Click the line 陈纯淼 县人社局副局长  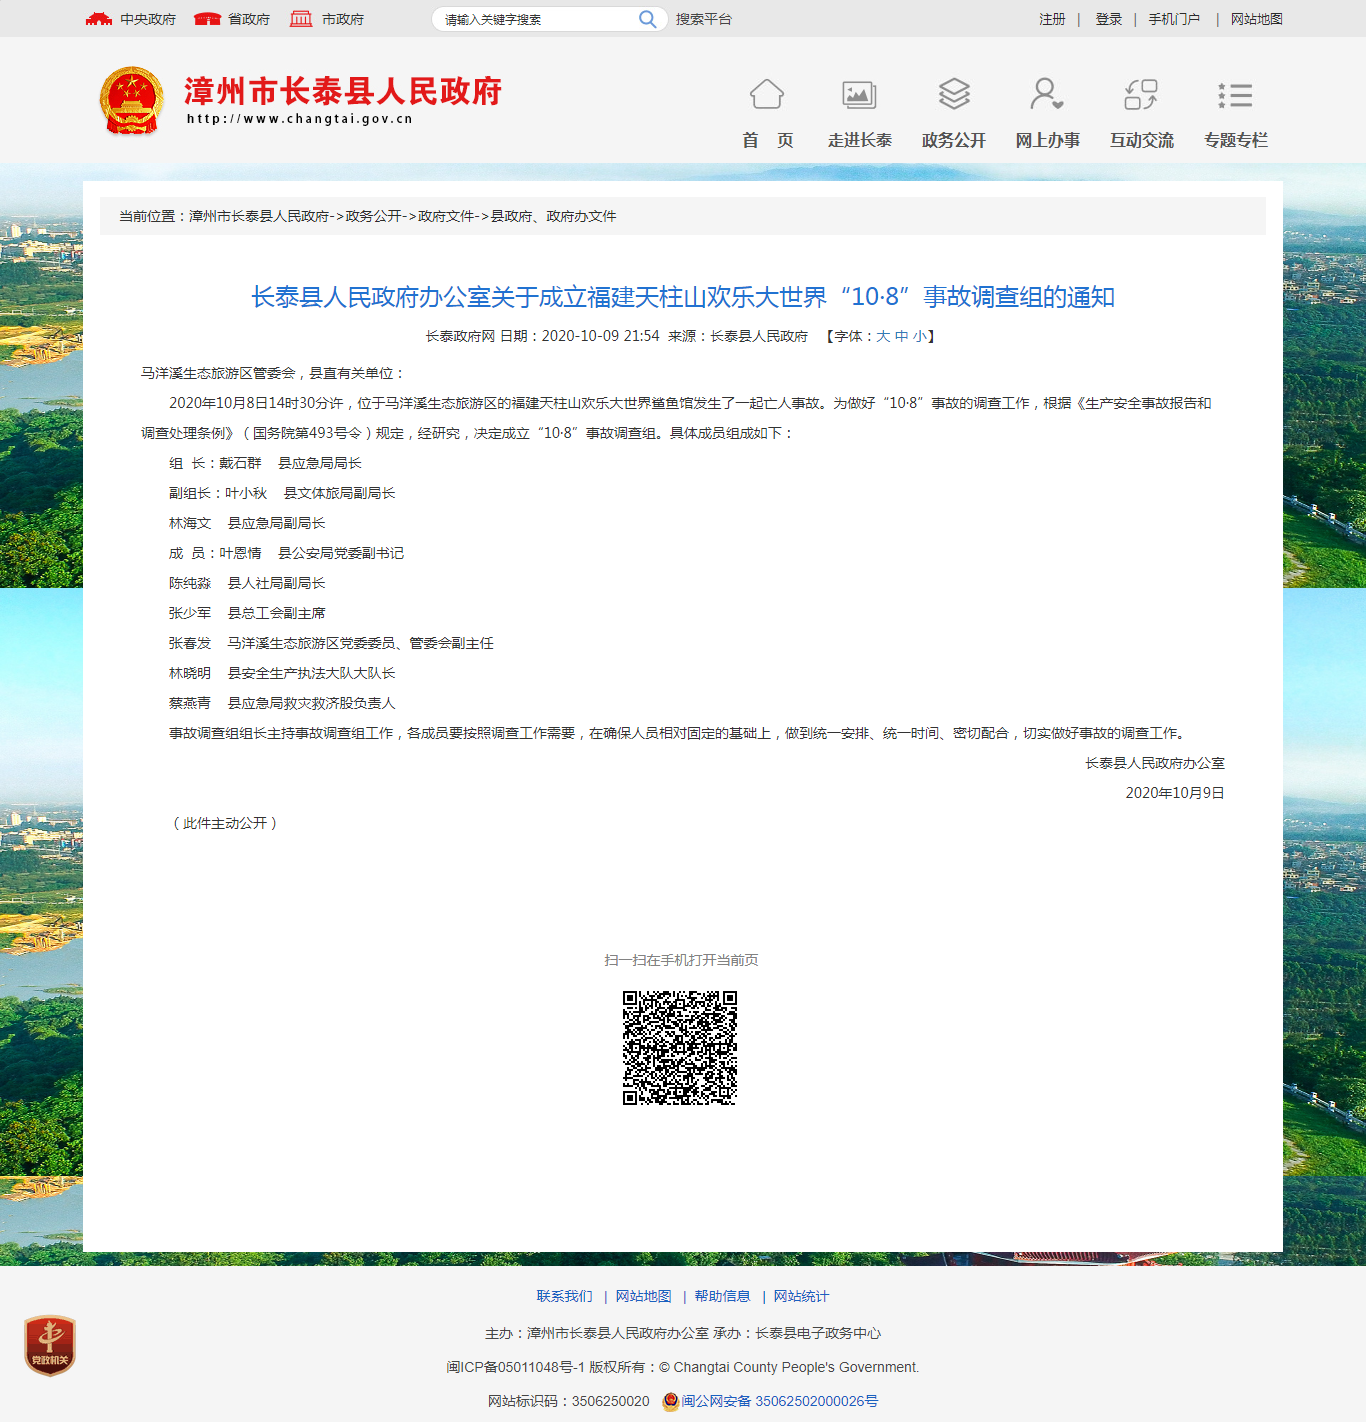coord(247,583)
